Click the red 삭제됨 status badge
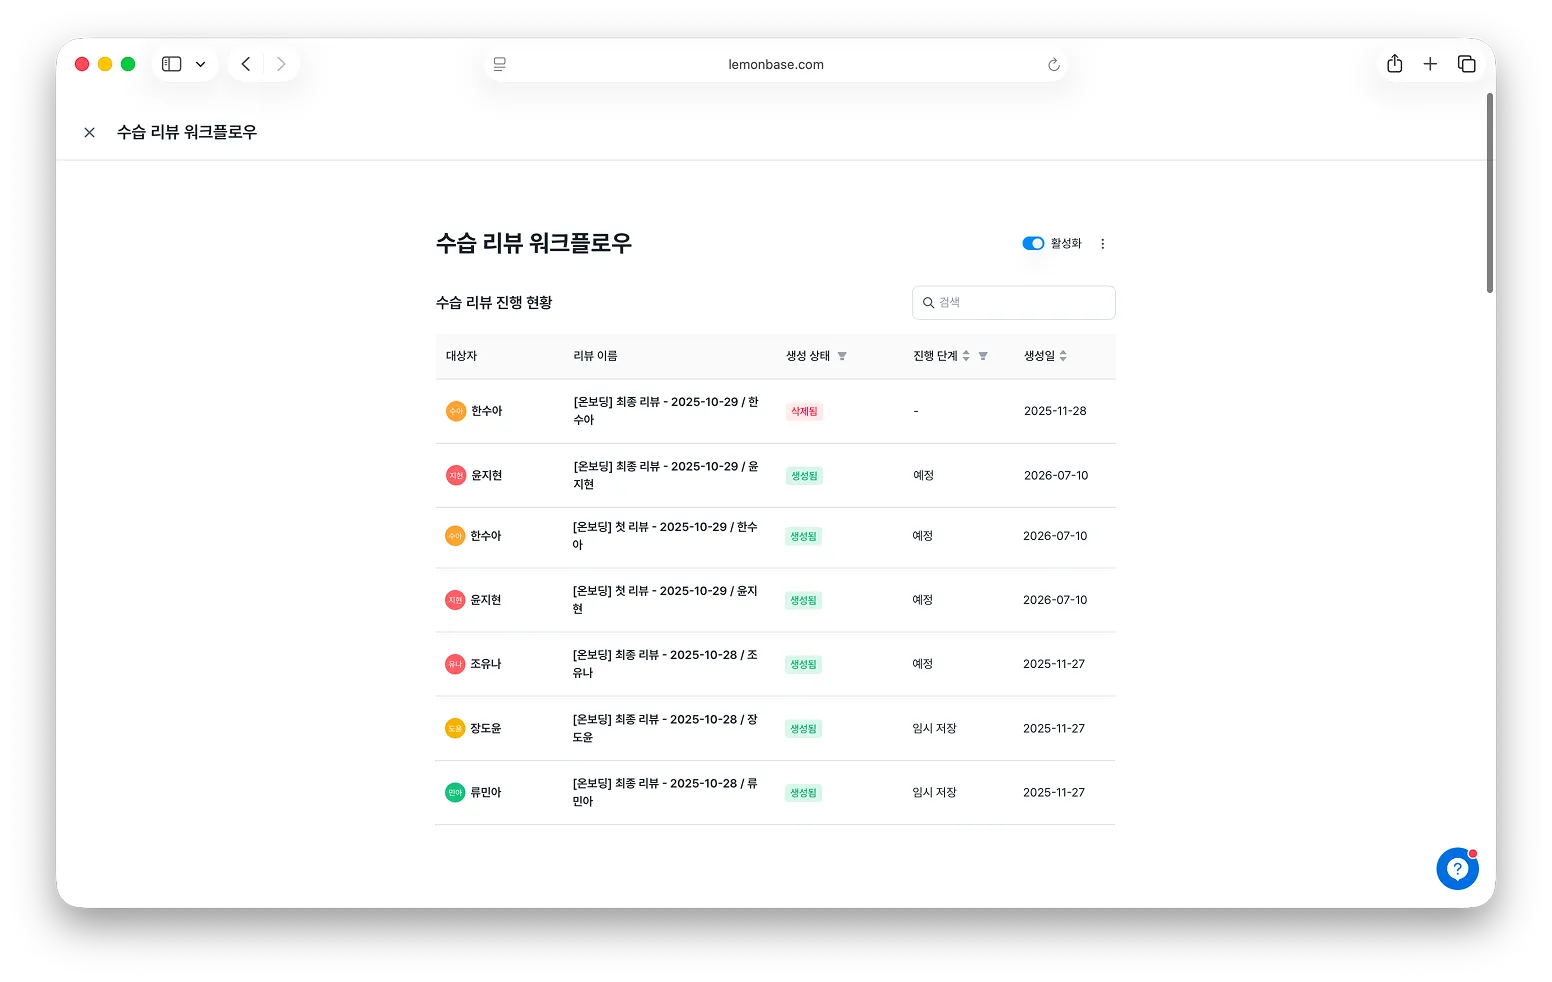 click(804, 412)
